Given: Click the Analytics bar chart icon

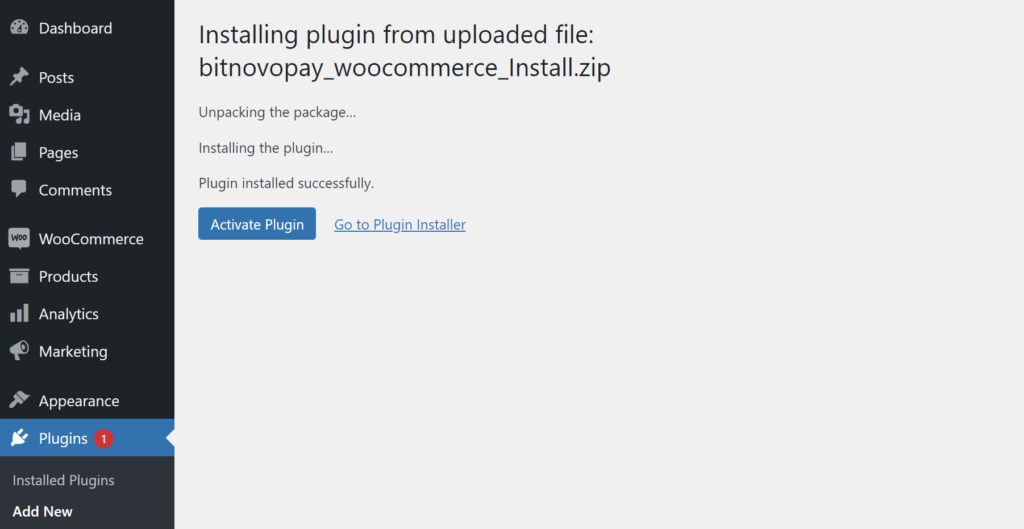Looking at the screenshot, I should (x=19, y=314).
